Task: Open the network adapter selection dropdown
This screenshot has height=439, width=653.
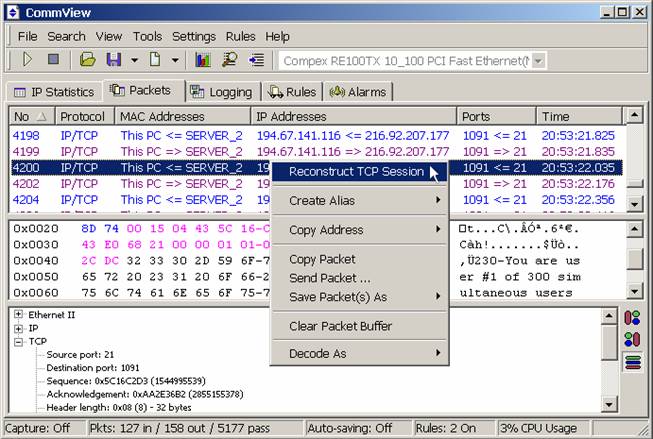Action: point(539,61)
